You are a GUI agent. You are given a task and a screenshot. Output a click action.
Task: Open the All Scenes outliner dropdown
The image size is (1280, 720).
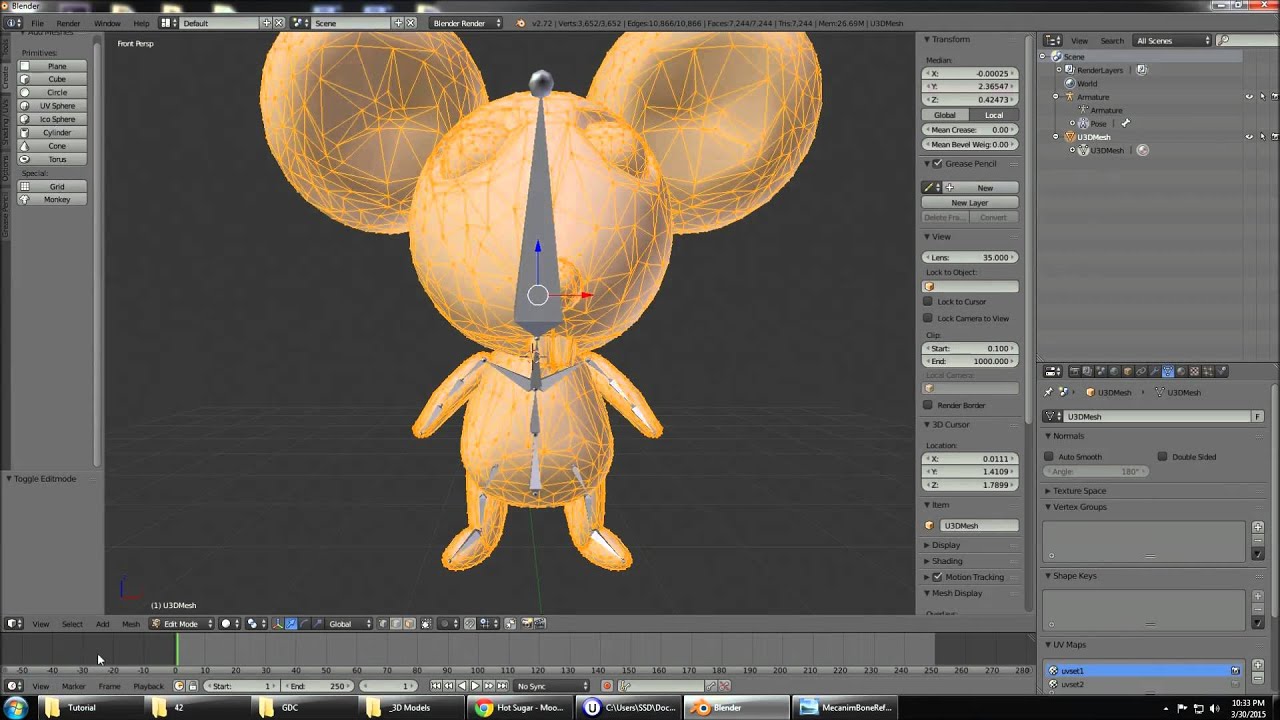[x=1172, y=41]
